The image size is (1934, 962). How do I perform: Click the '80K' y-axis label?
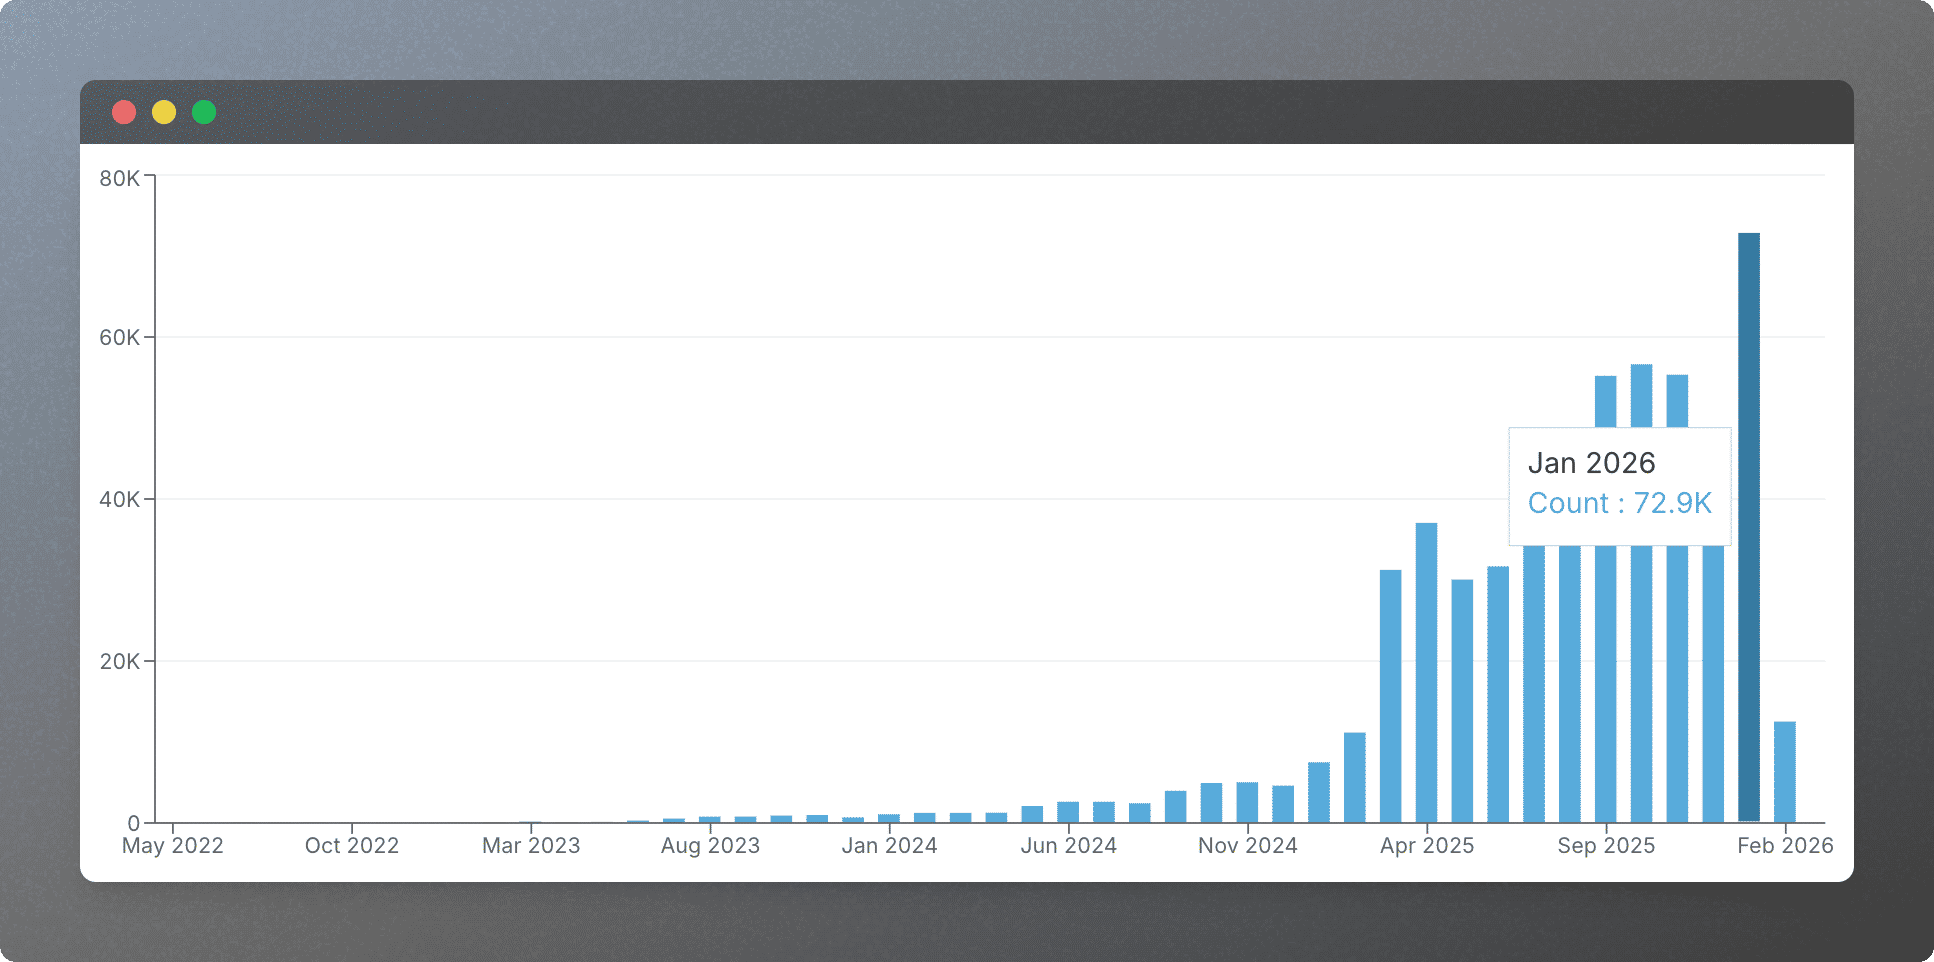coord(119,179)
